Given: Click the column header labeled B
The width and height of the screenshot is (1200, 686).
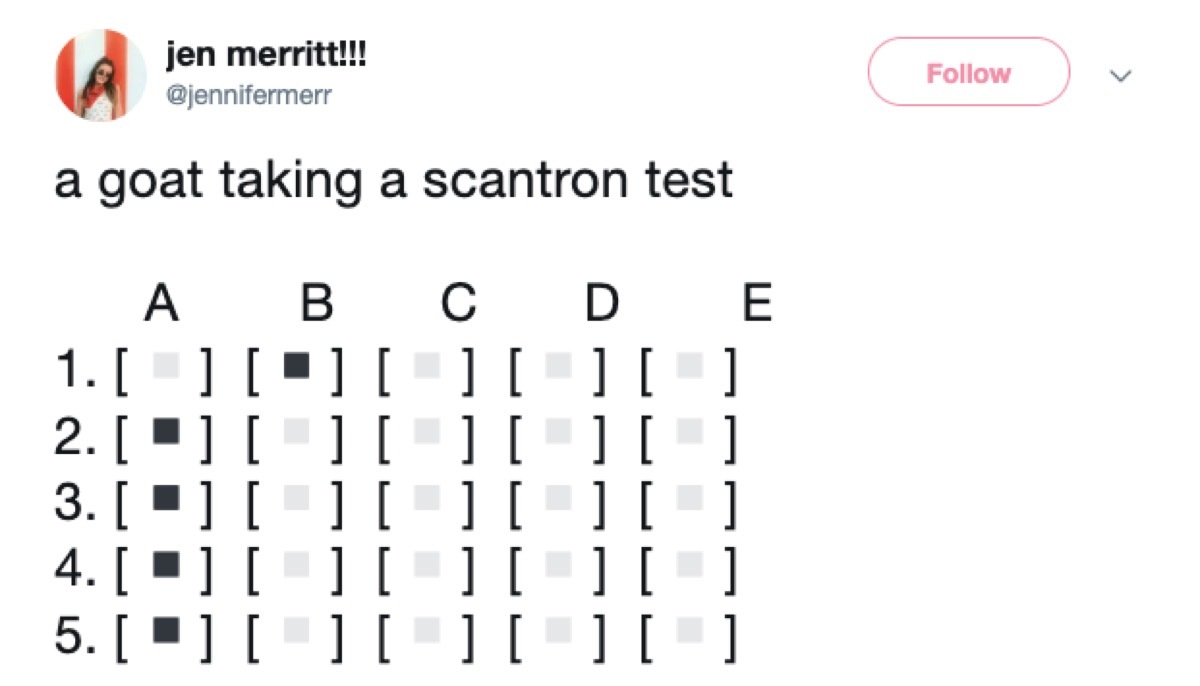Looking at the screenshot, I should click(x=315, y=299).
